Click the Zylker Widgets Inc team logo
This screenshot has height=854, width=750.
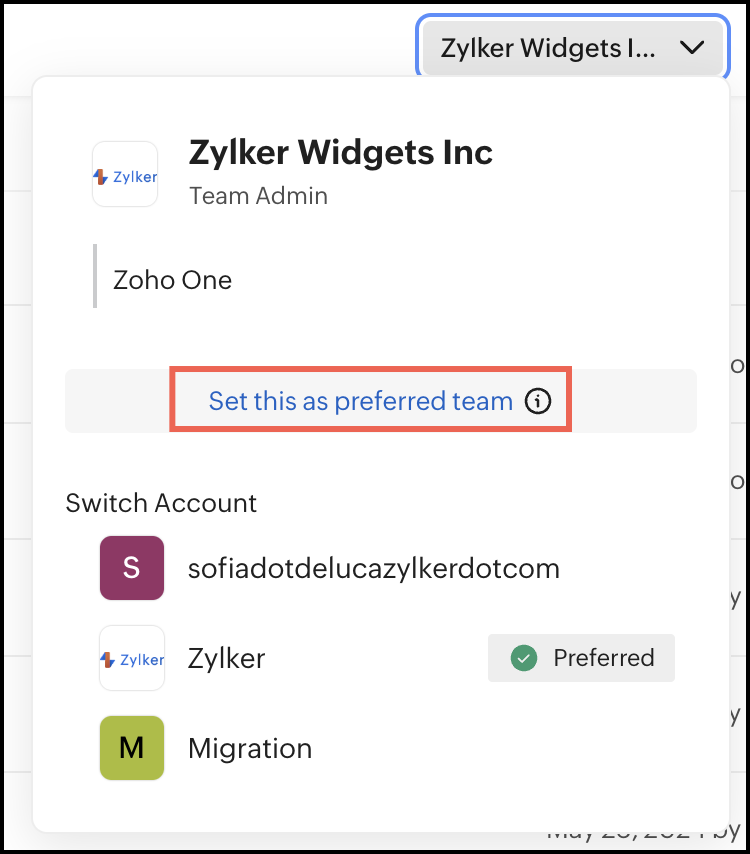click(125, 174)
